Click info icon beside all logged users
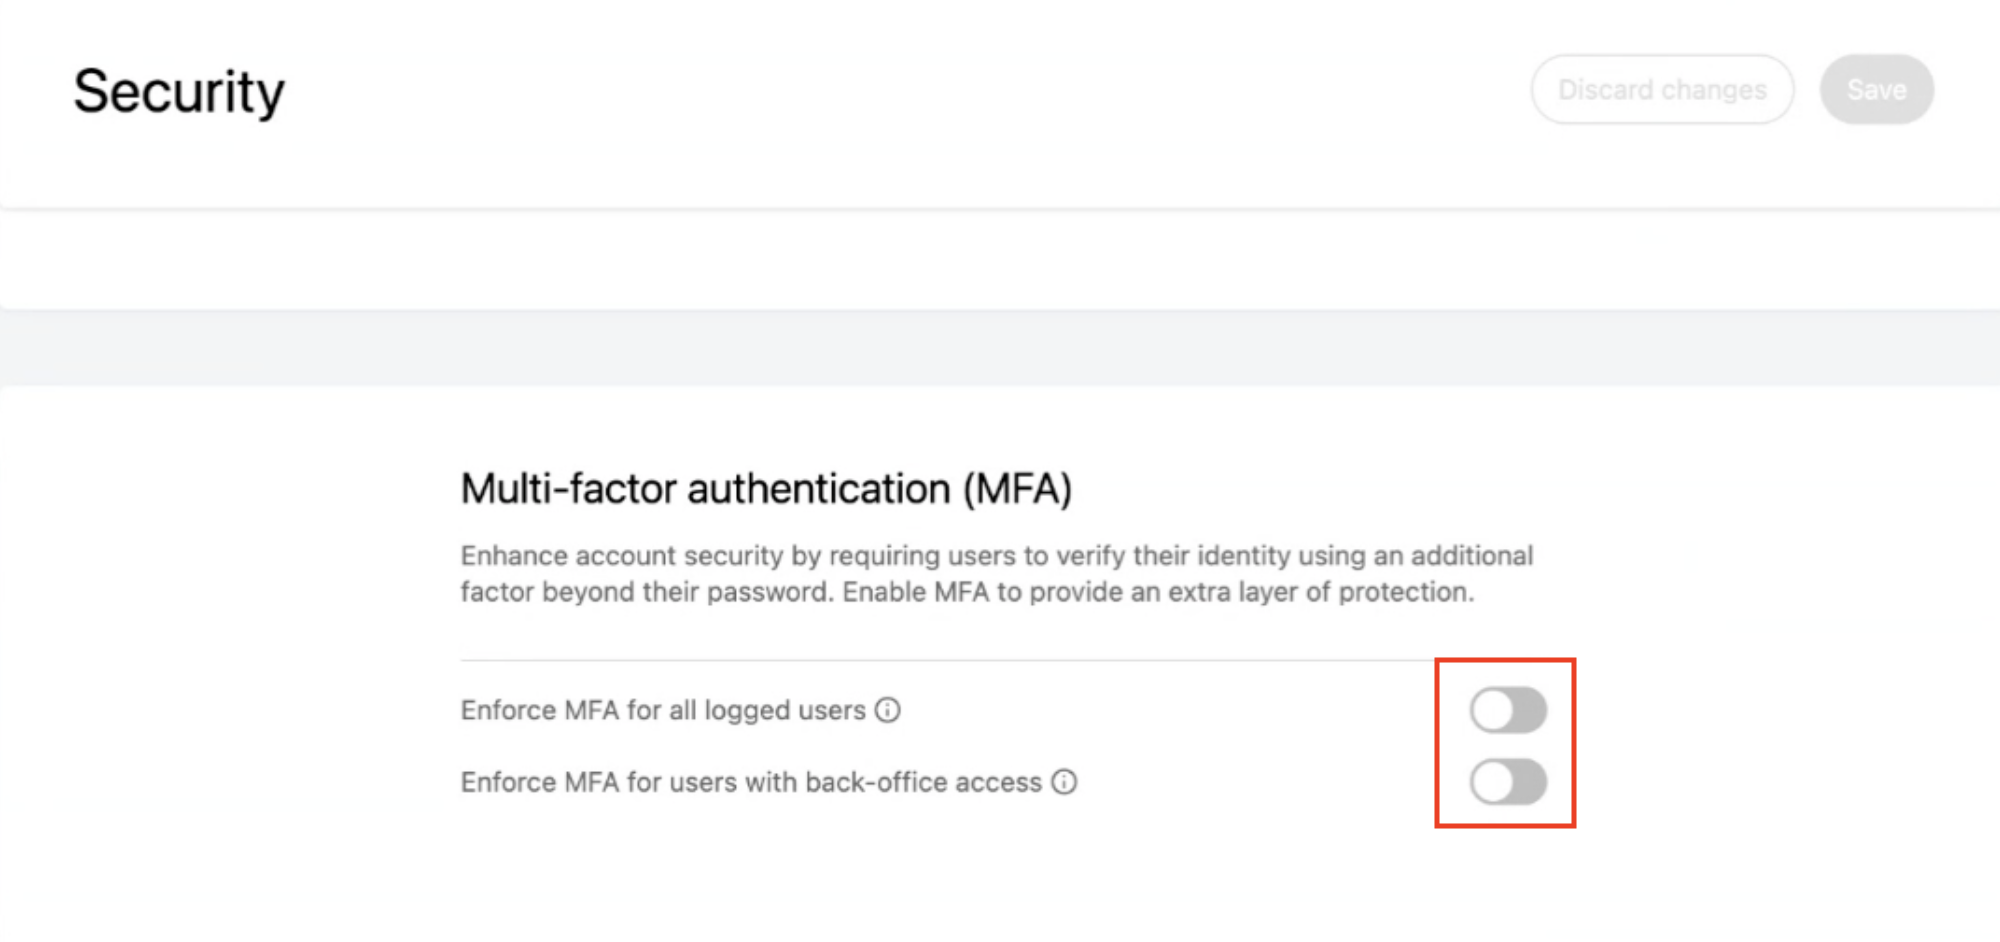 click(887, 710)
